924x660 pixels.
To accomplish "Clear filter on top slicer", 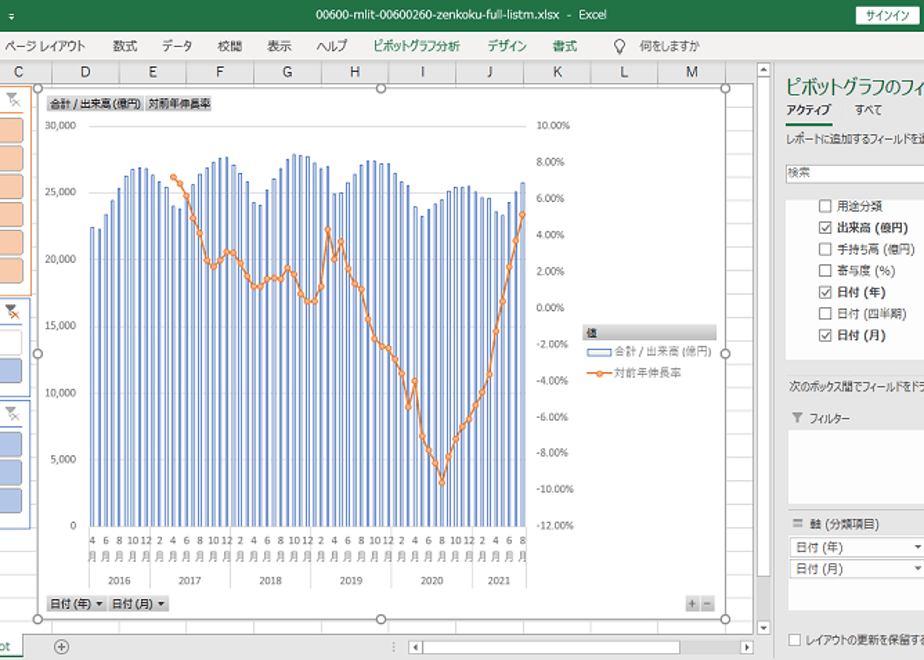I will (13, 100).
